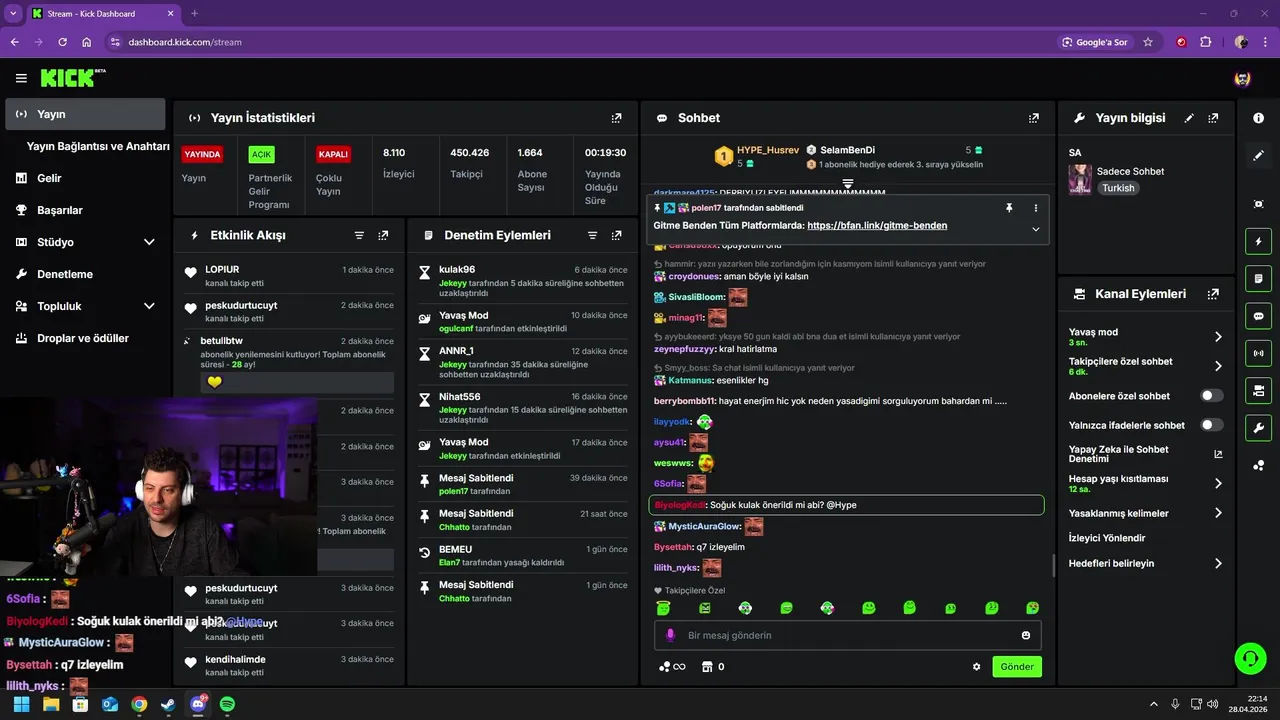Click Google'a Sor in browser toolbar
This screenshot has height=720, width=1280.
1095,42
